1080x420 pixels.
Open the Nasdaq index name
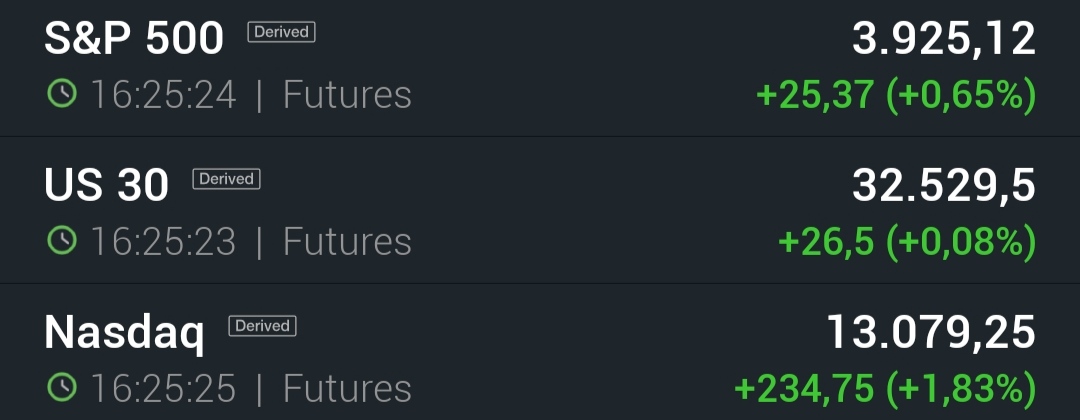[x=124, y=333]
